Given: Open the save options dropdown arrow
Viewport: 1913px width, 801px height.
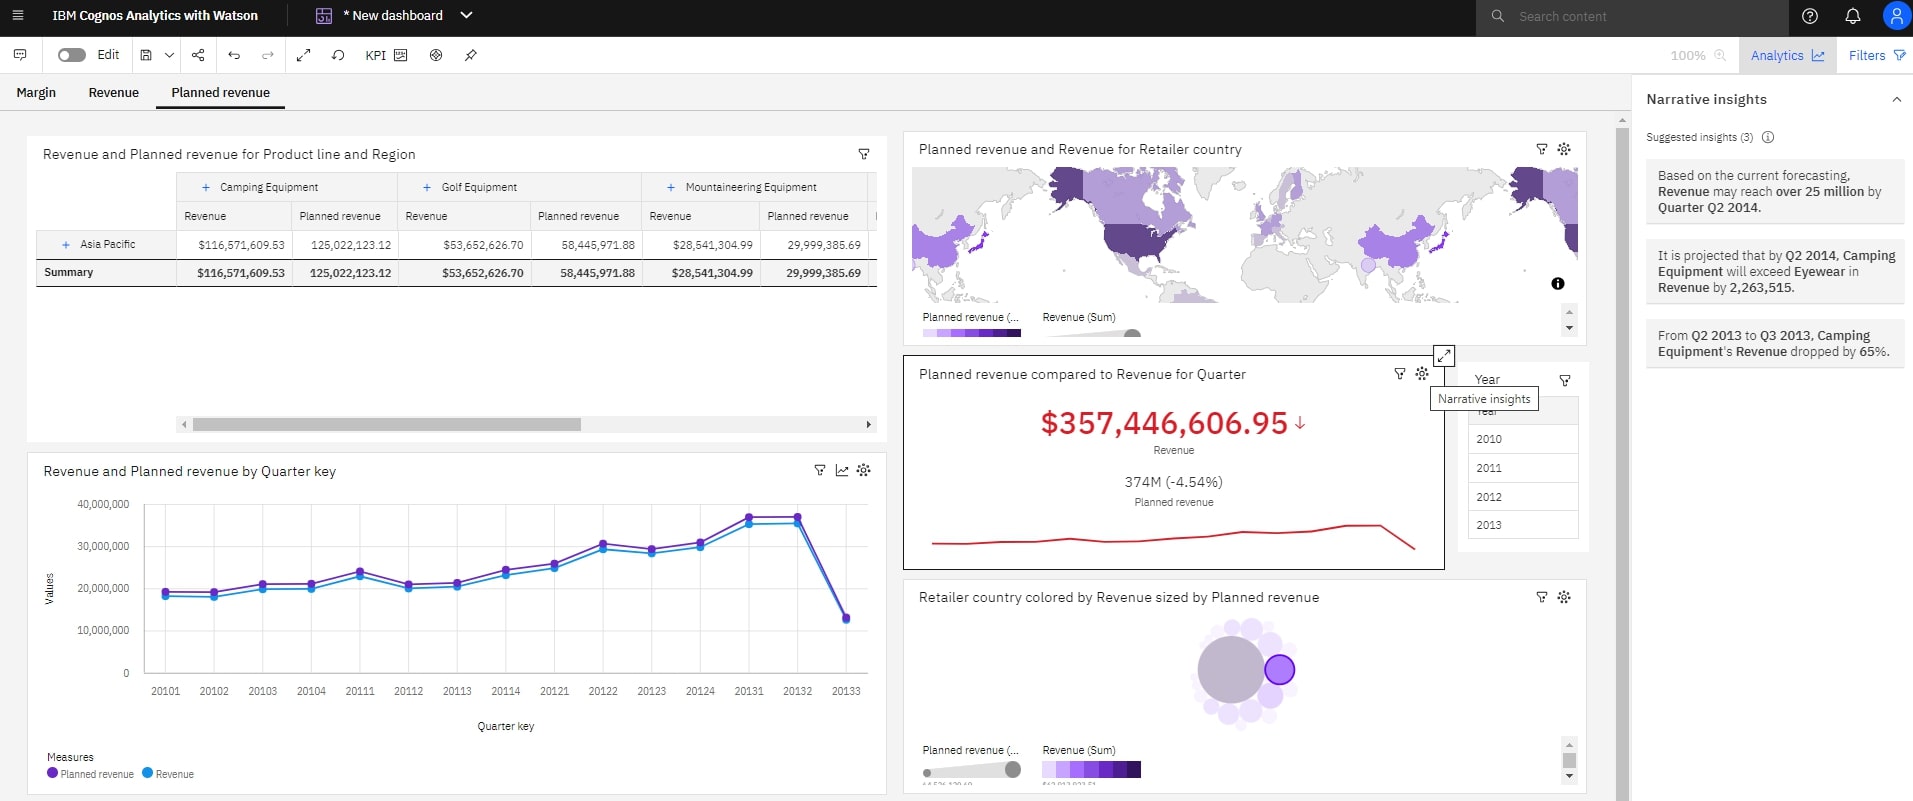Looking at the screenshot, I should coord(169,55).
